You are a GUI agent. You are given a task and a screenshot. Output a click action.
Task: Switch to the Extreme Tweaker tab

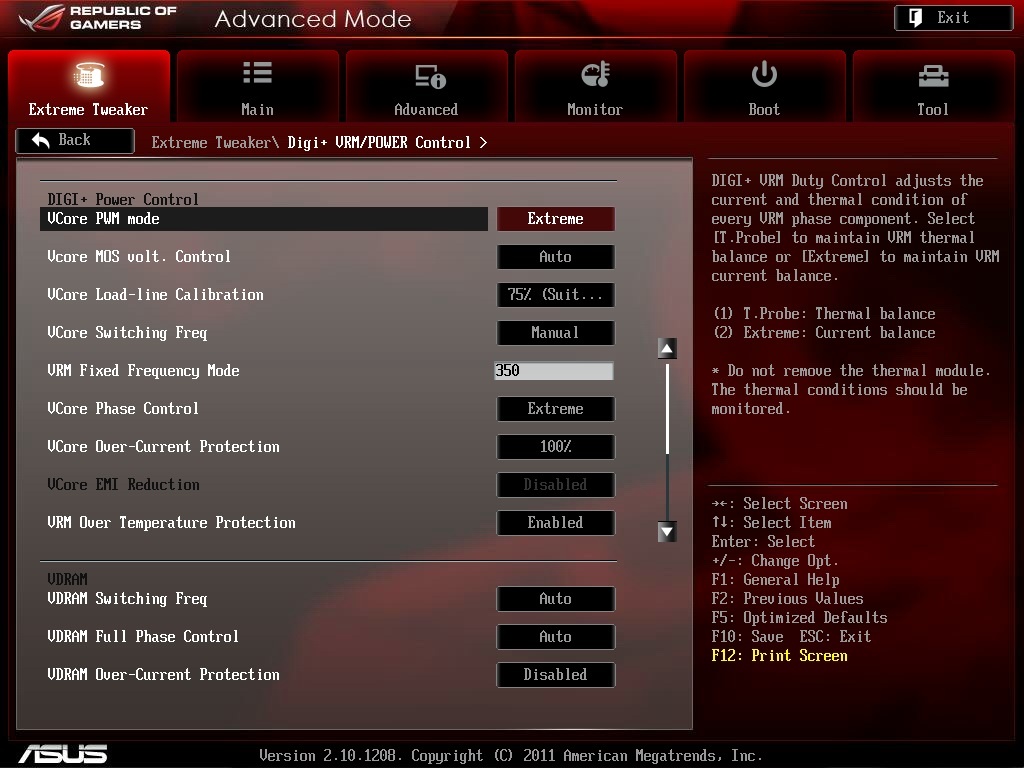coord(89,86)
